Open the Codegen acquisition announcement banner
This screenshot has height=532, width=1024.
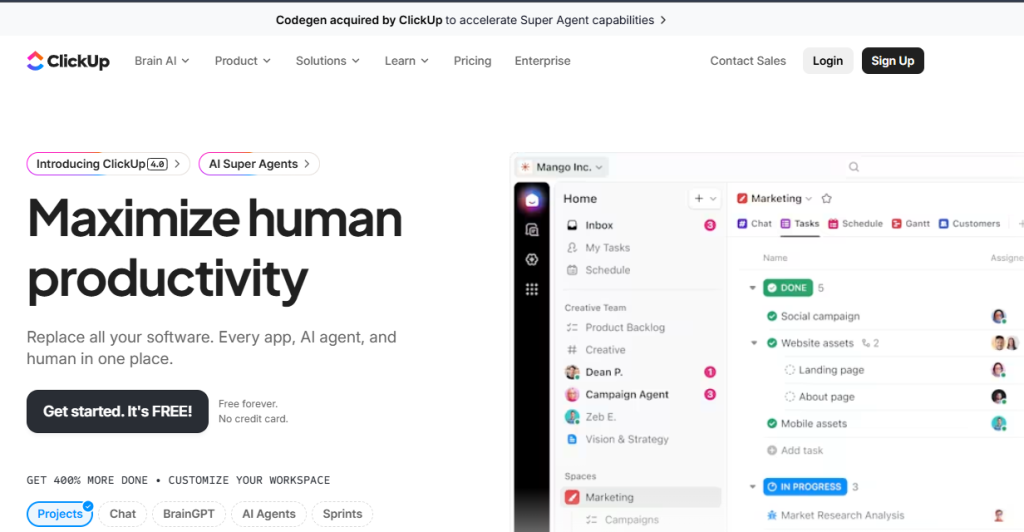tap(470, 20)
